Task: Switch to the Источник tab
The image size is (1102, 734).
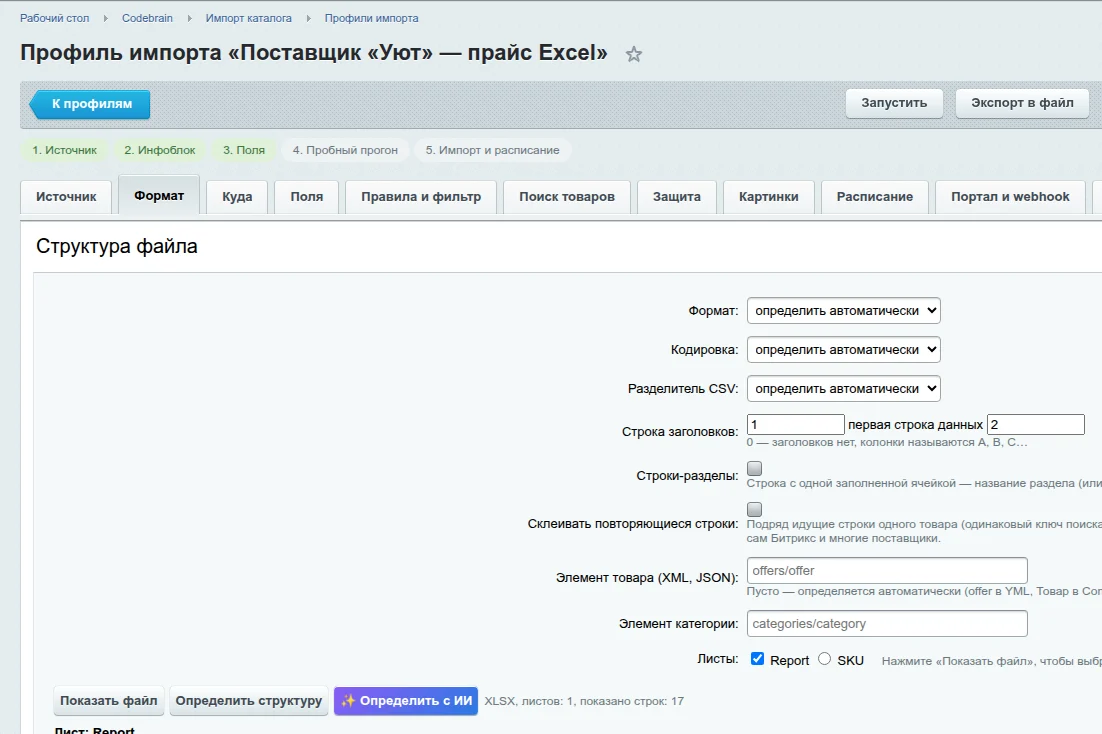Action: (66, 197)
